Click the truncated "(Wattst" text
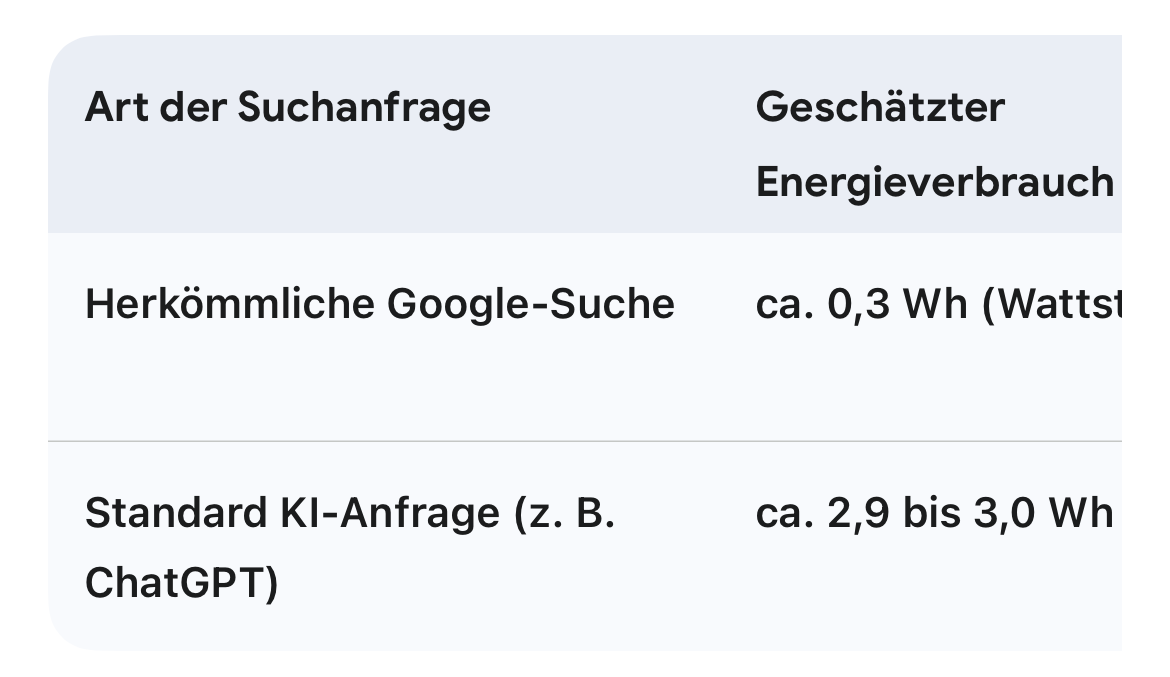This screenshot has width=1170, height=677. (x=1052, y=304)
